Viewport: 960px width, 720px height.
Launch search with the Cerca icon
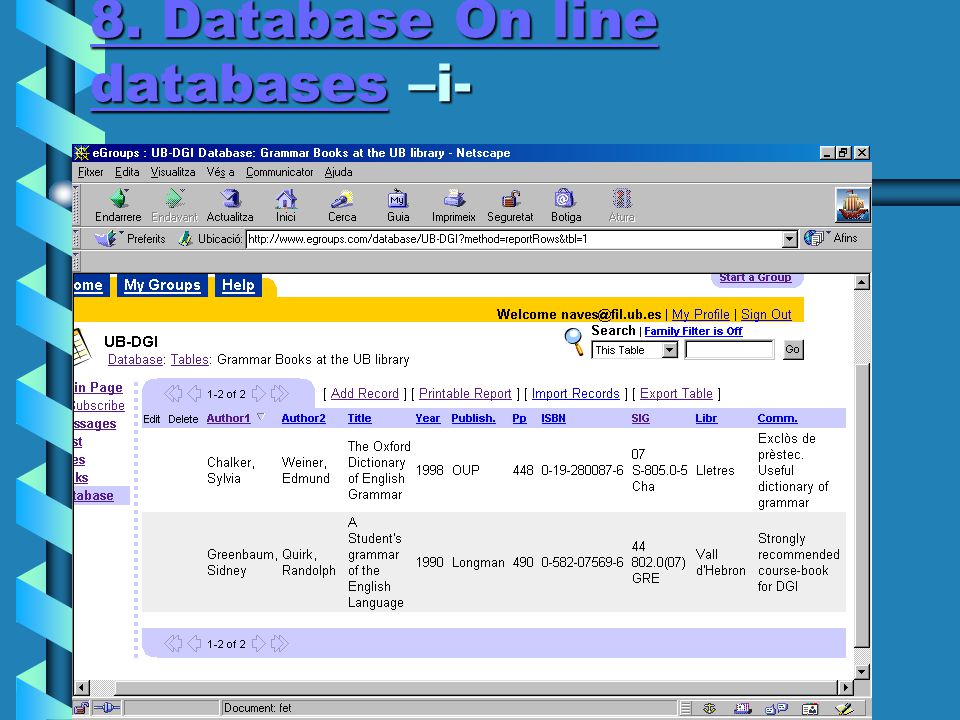pos(342,199)
